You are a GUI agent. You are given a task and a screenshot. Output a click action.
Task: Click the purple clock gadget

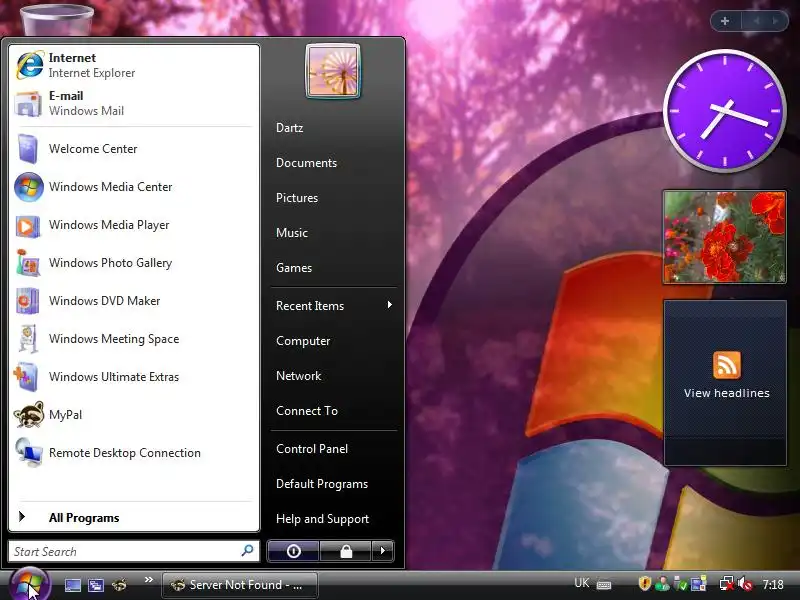724,111
